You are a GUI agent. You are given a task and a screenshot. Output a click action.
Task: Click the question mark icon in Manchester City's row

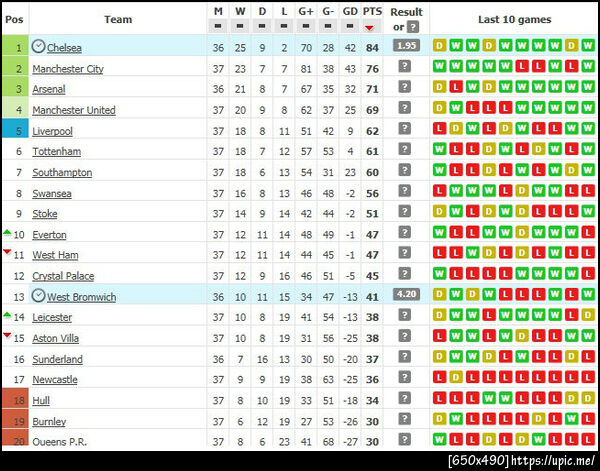[405, 67]
